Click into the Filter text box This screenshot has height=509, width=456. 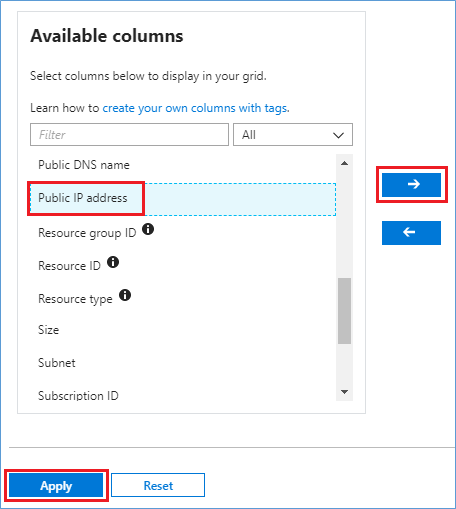(129, 135)
